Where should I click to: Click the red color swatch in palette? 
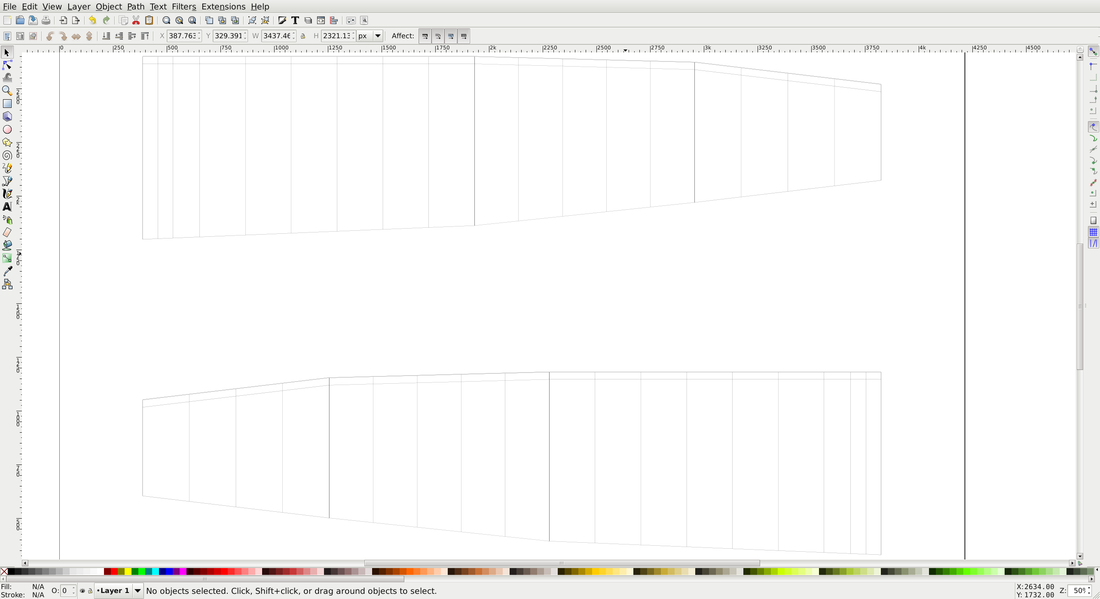click(110, 572)
